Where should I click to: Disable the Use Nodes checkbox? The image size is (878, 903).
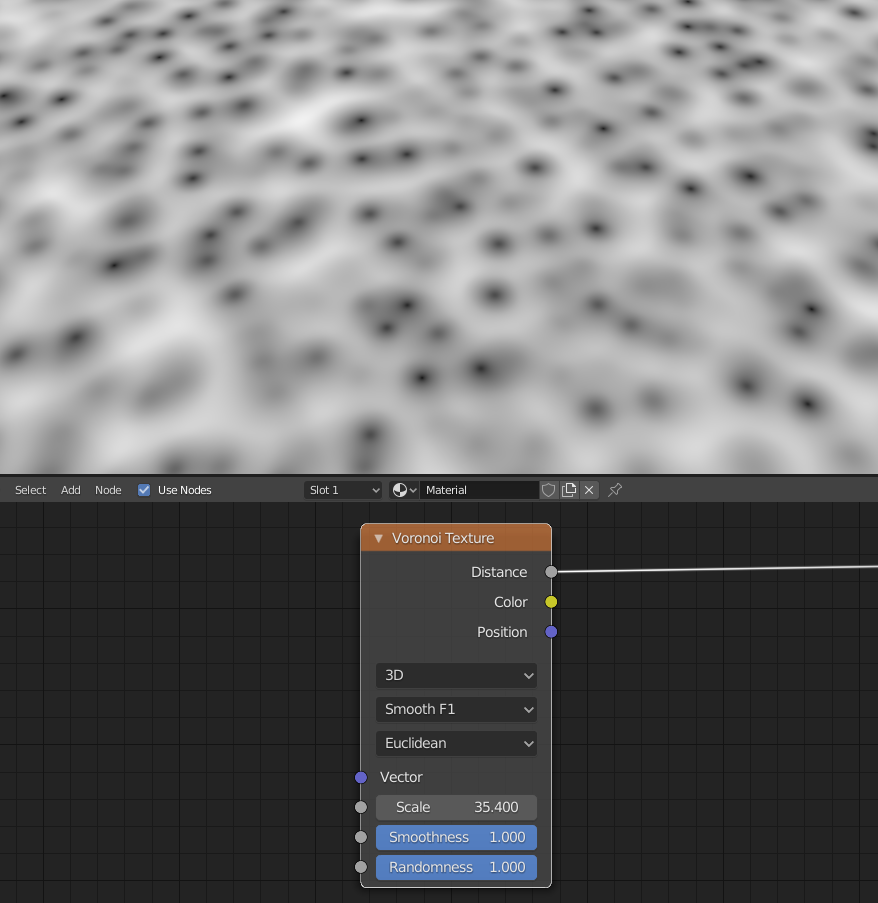pyautogui.click(x=143, y=490)
